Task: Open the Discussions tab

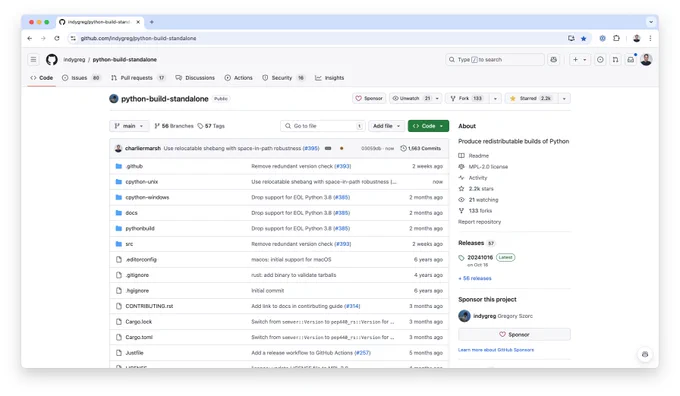Action: [x=195, y=78]
